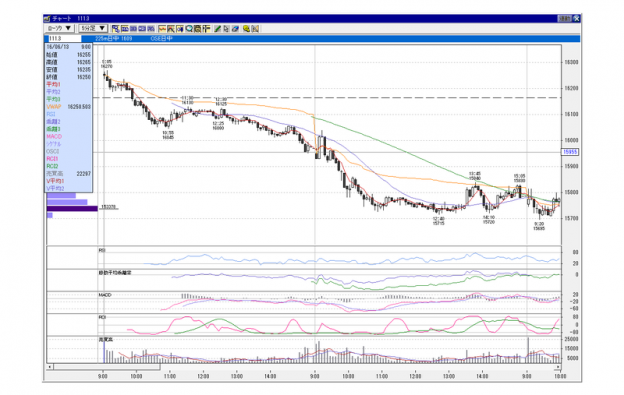Click the last icon in the toolbar
Image resolution: width=624 pixels, height=395 pixels.
coord(255,29)
